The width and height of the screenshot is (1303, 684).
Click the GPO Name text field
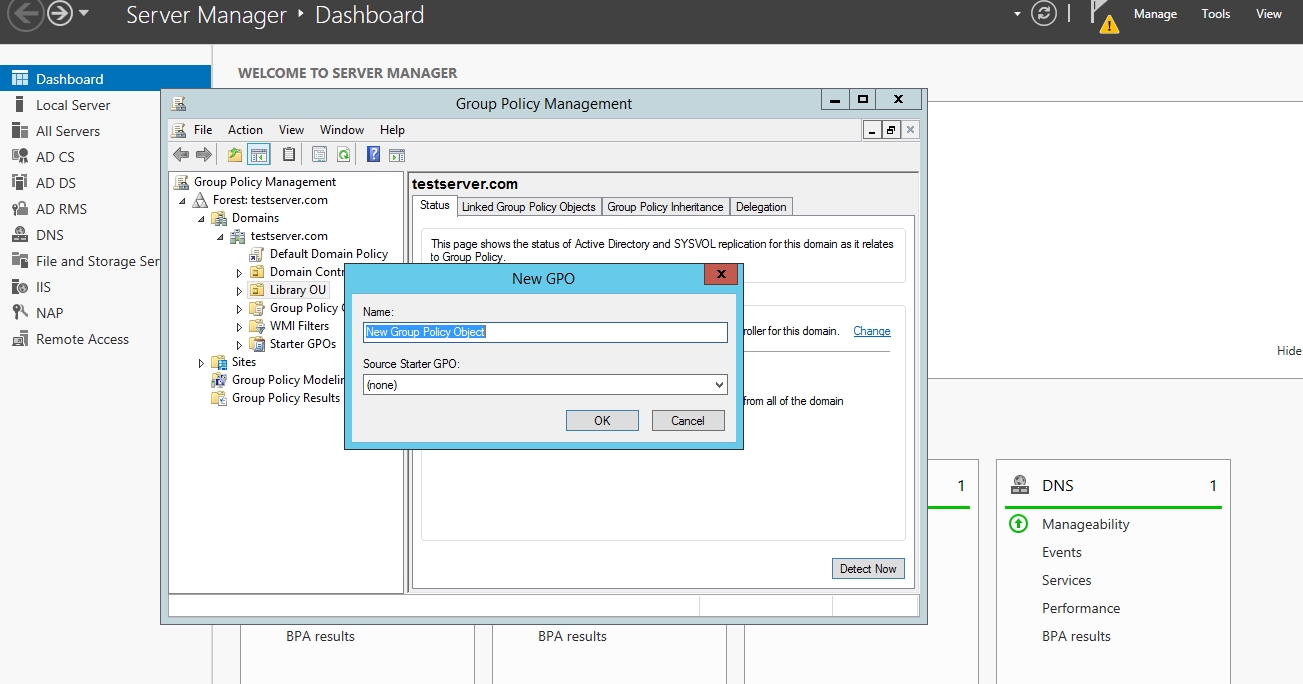coord(545,332)
